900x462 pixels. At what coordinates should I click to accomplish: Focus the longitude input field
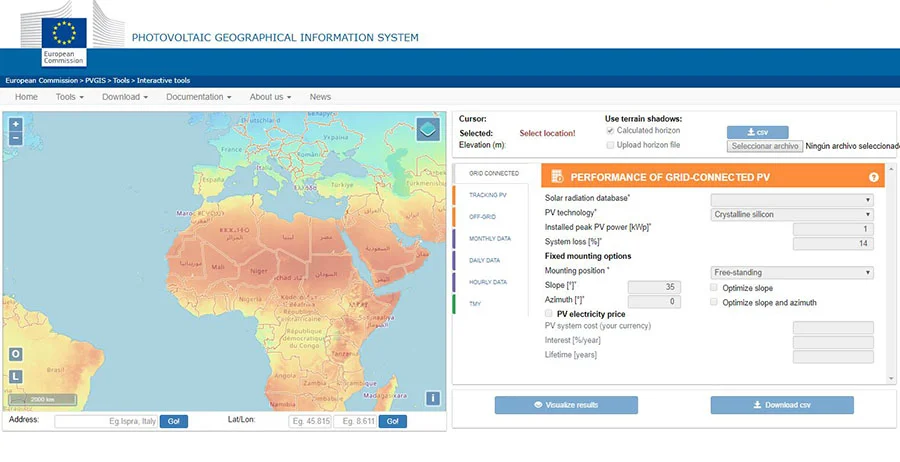[x=355, y=422]
